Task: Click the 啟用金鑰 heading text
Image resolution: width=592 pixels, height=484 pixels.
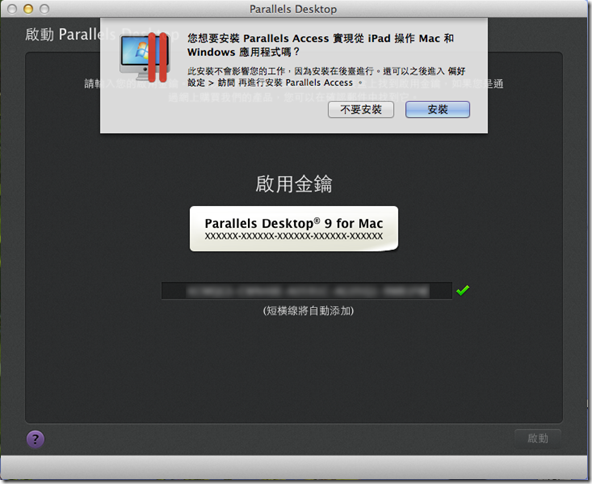Action: pyautogui.click(x=293, y=184)
